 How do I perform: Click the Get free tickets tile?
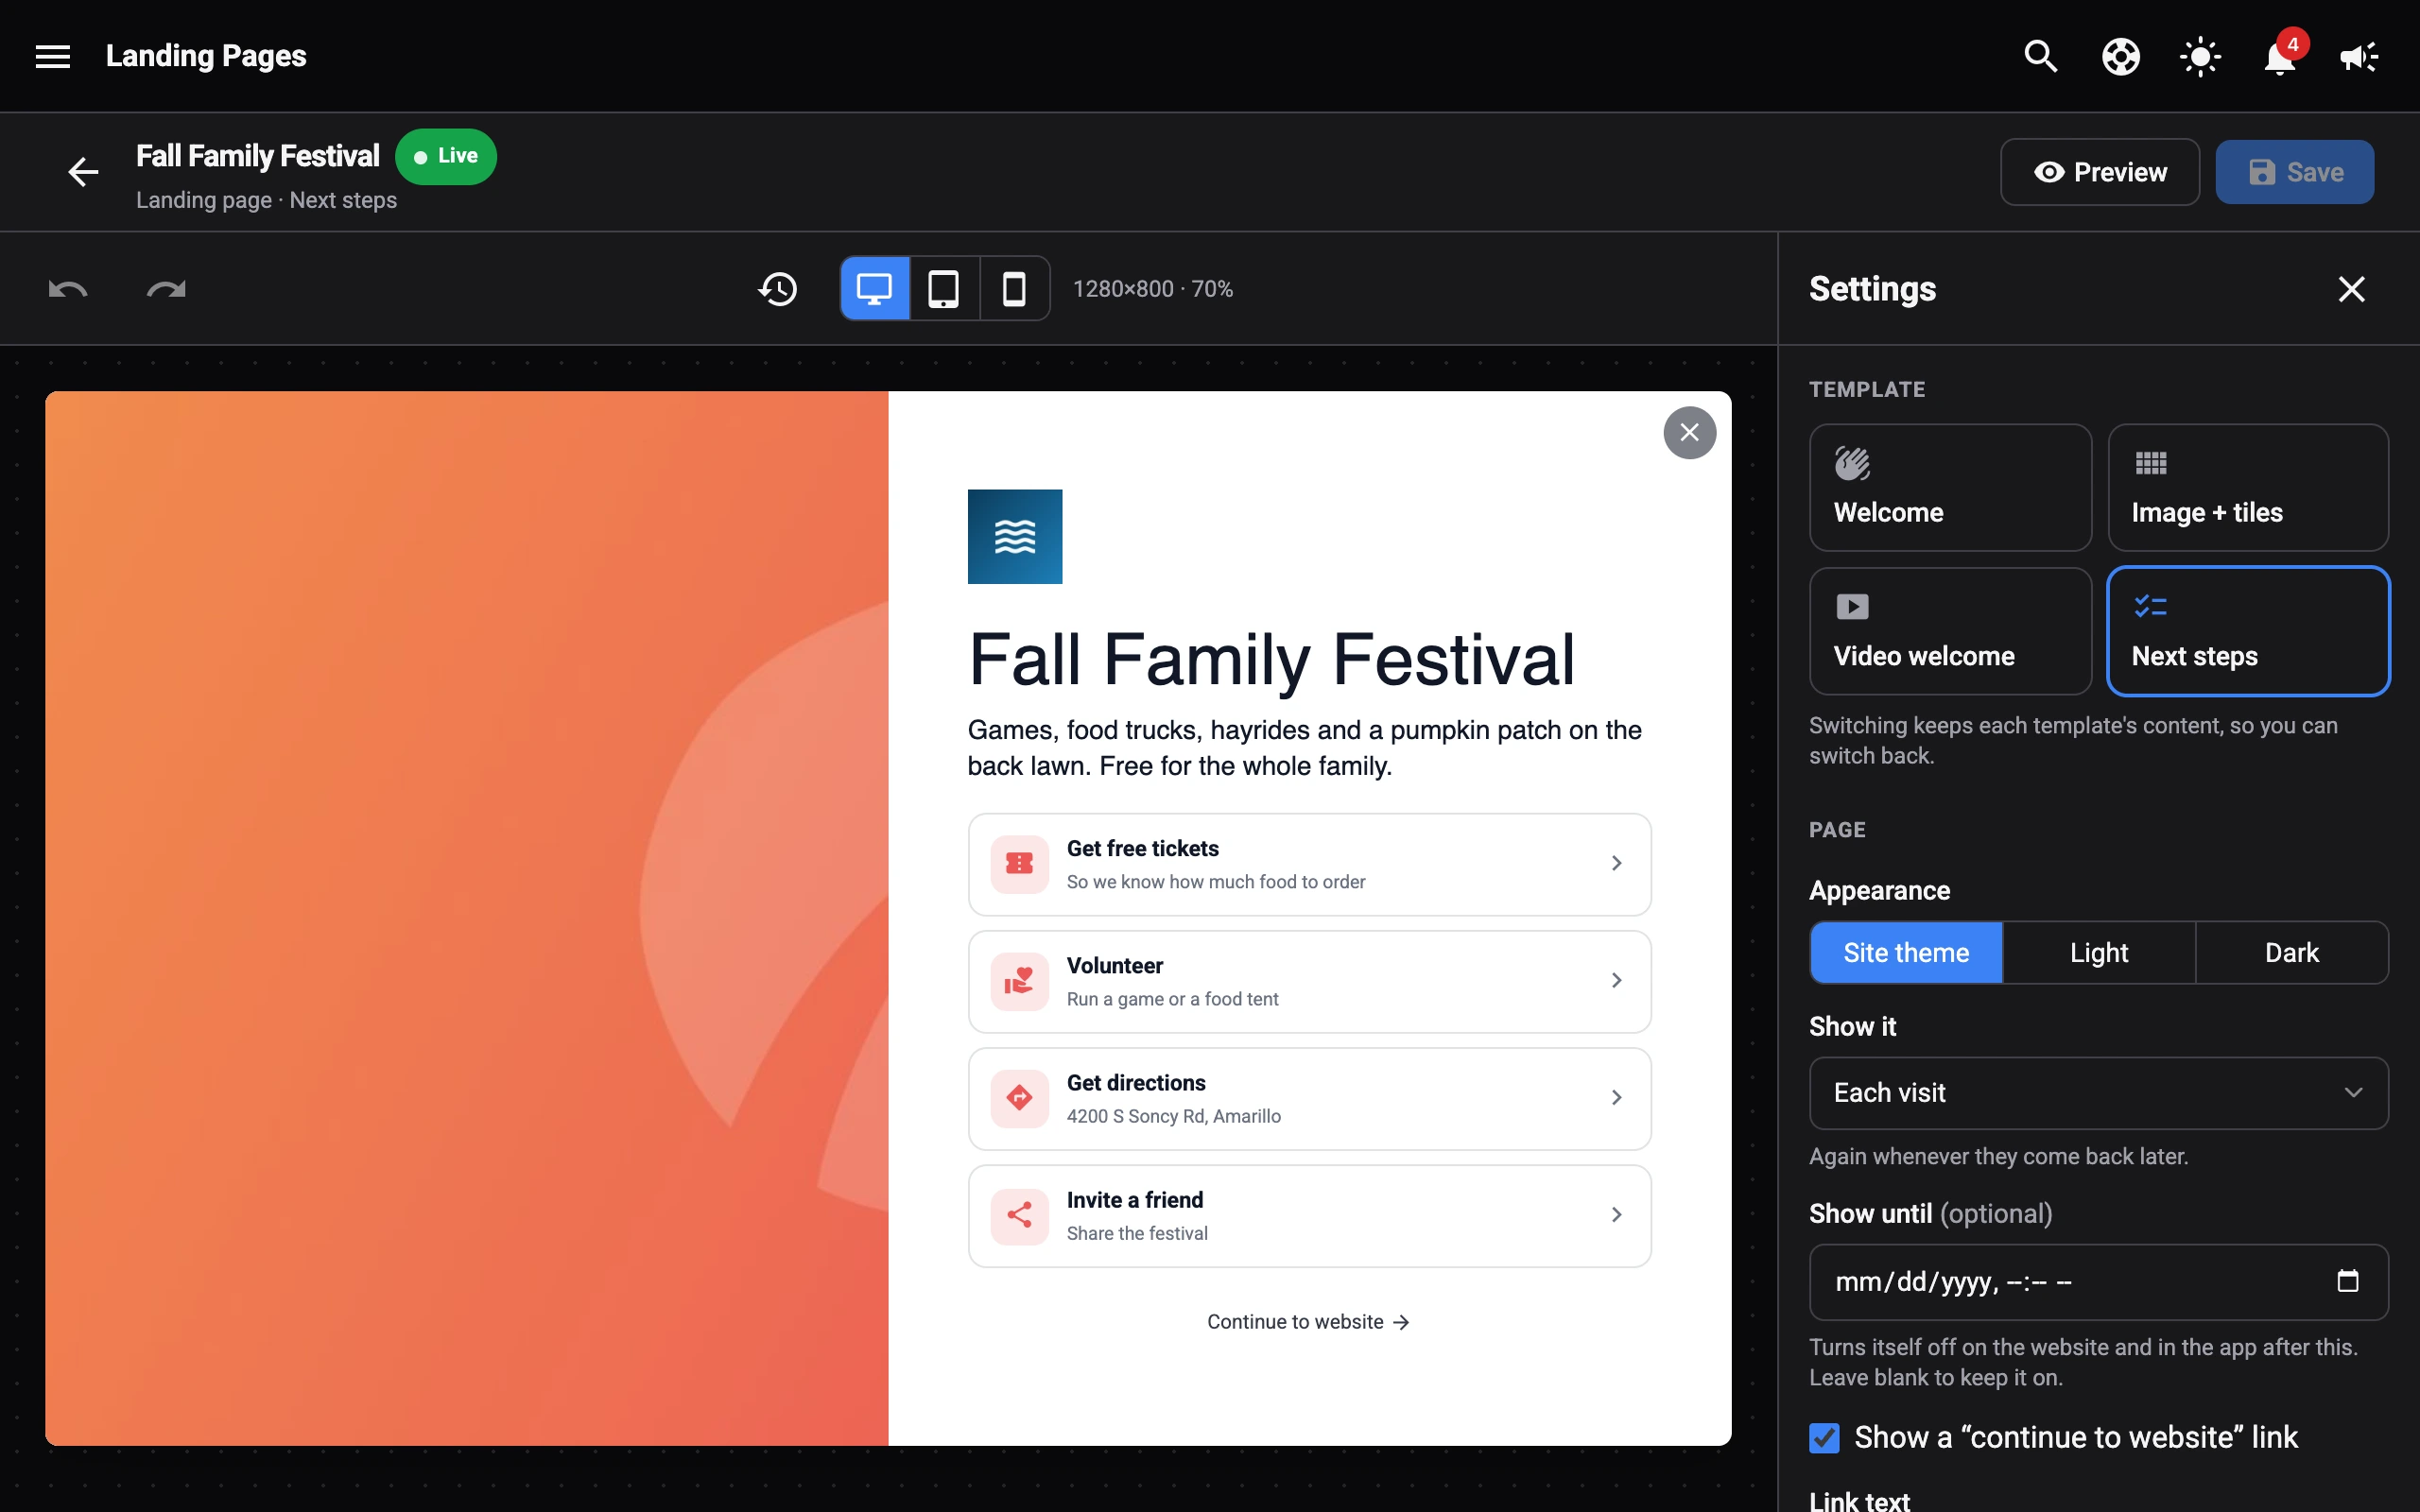(x=1309, y=864)
